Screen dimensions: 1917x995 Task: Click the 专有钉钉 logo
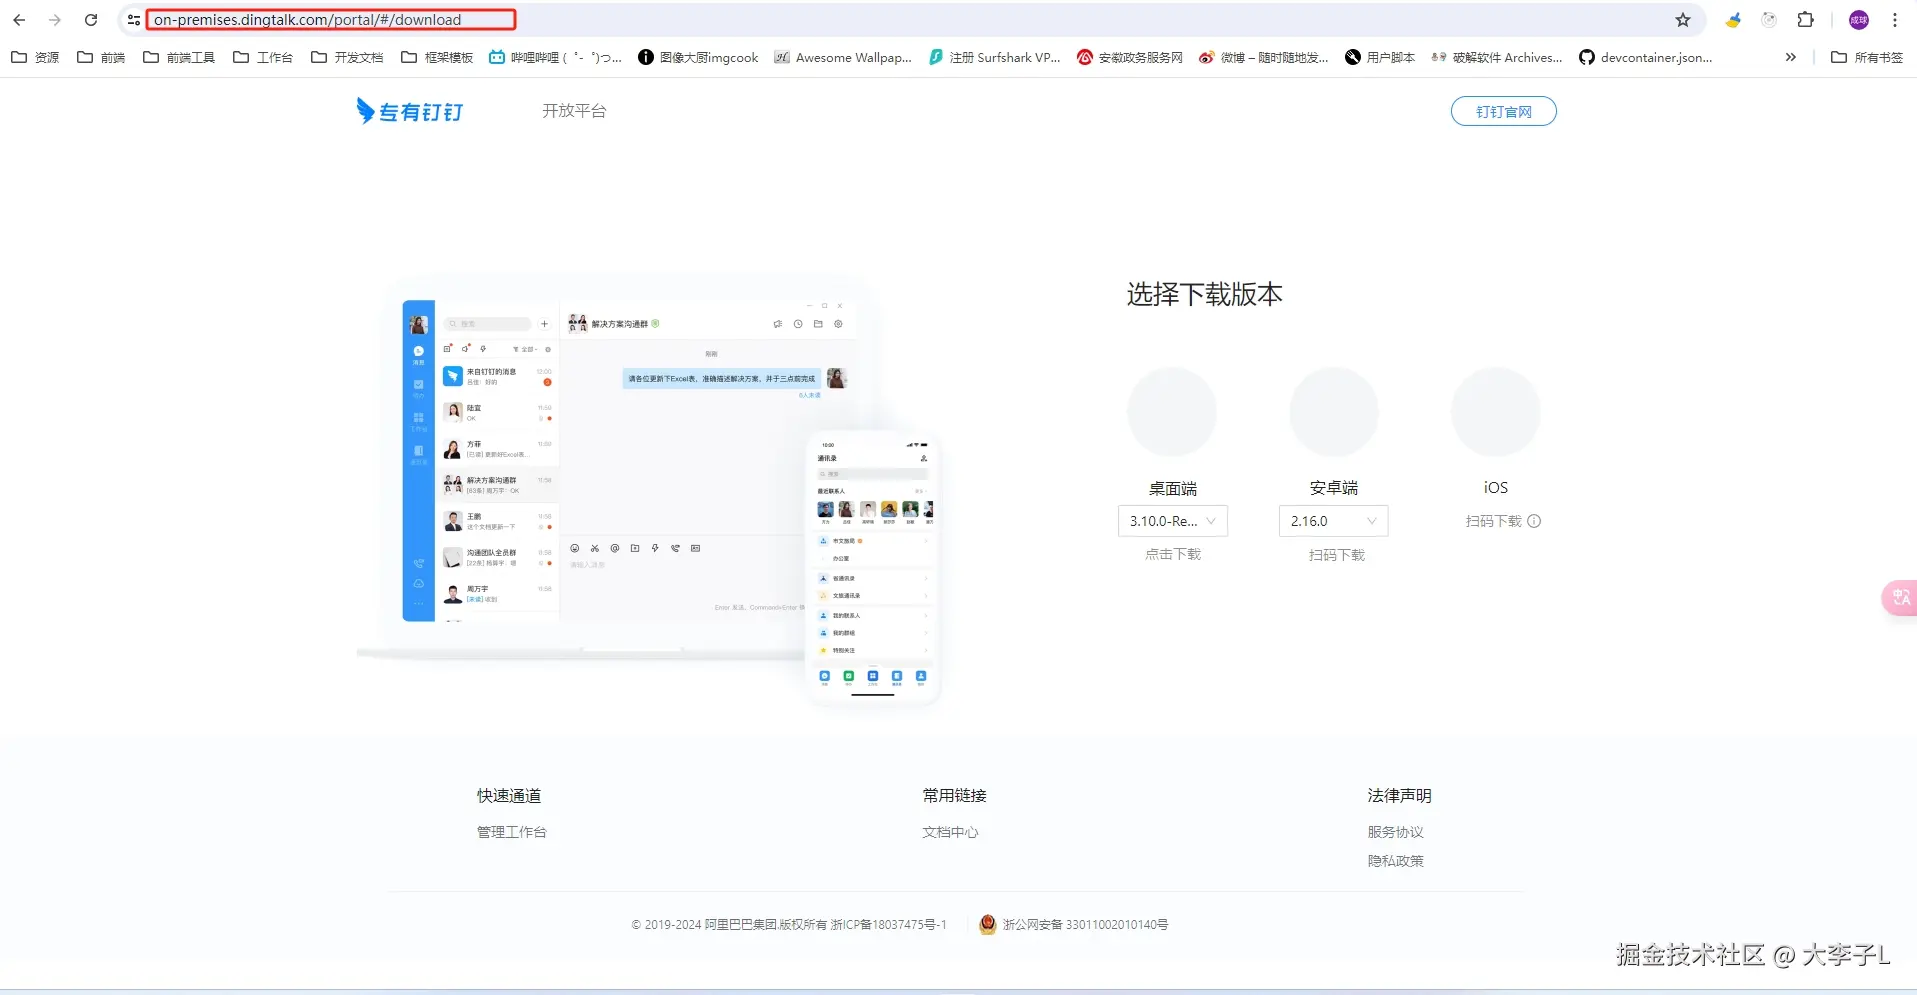[410, 111]
